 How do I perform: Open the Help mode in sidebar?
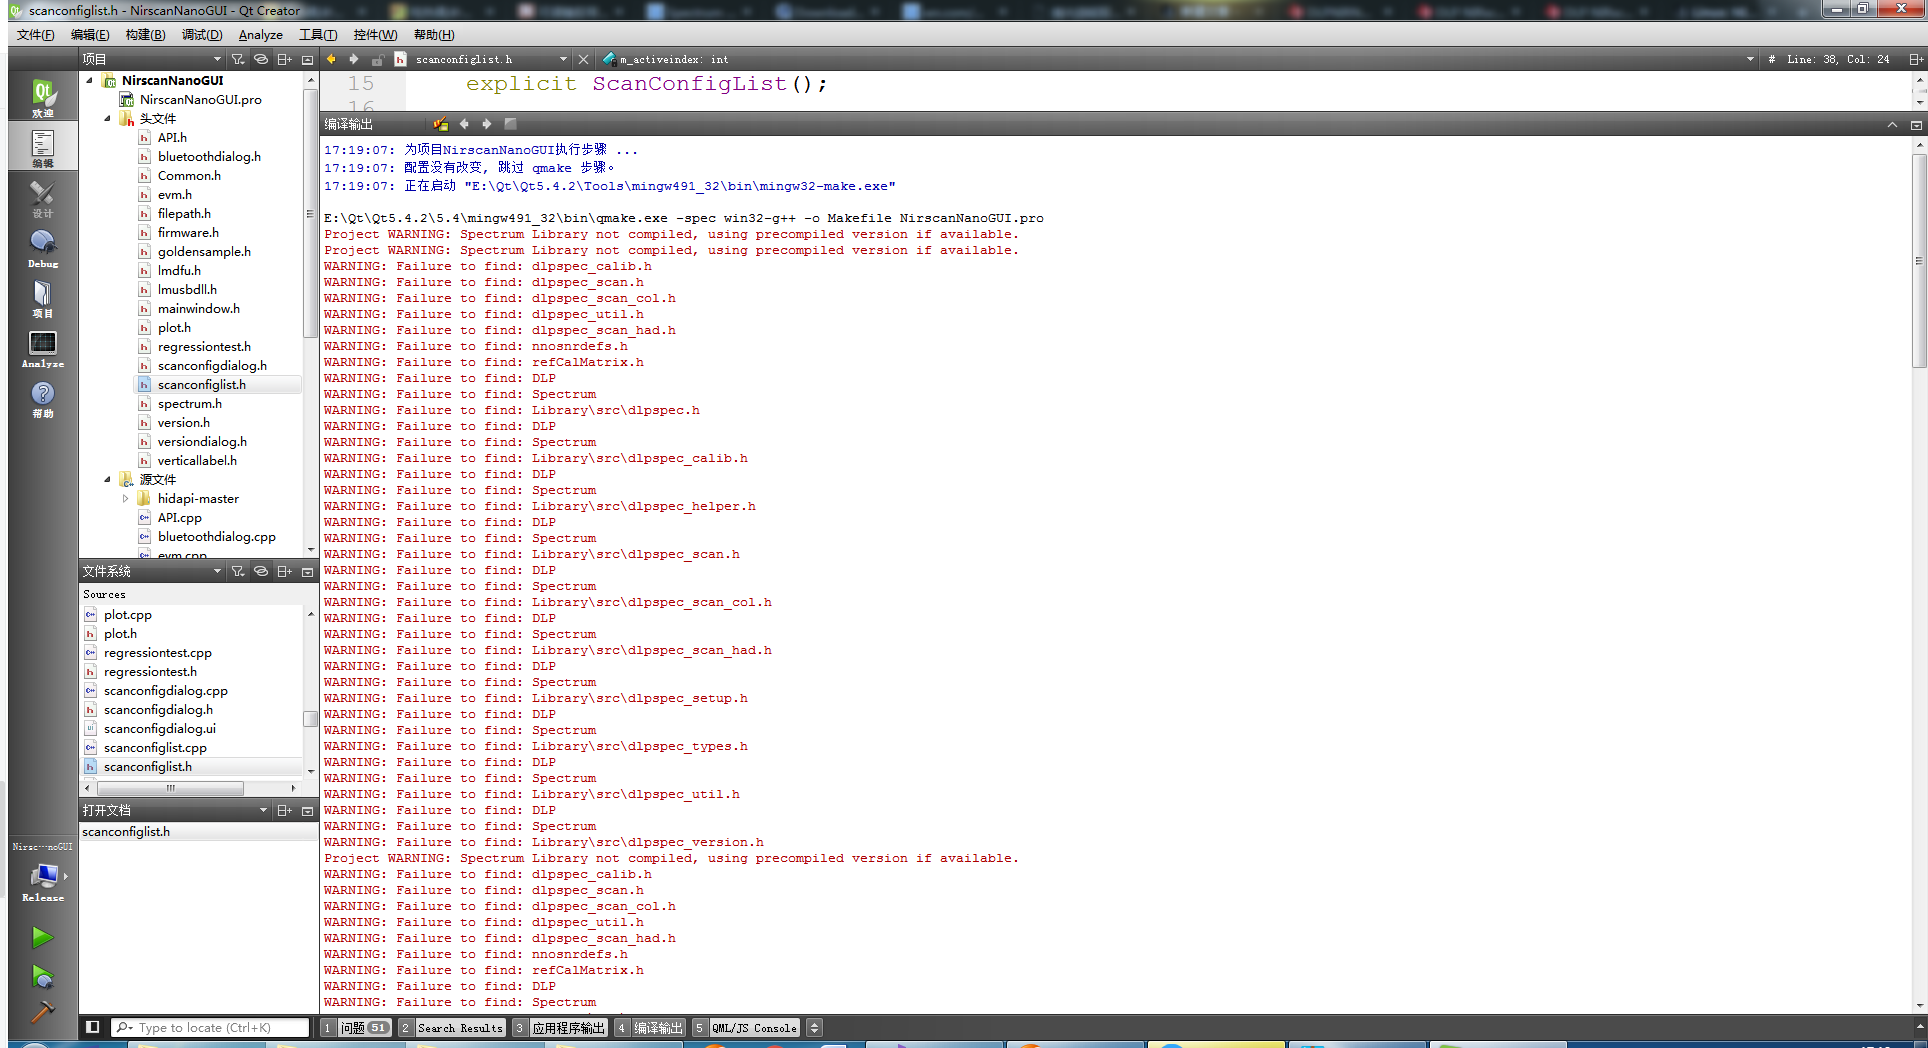[43, 399]
